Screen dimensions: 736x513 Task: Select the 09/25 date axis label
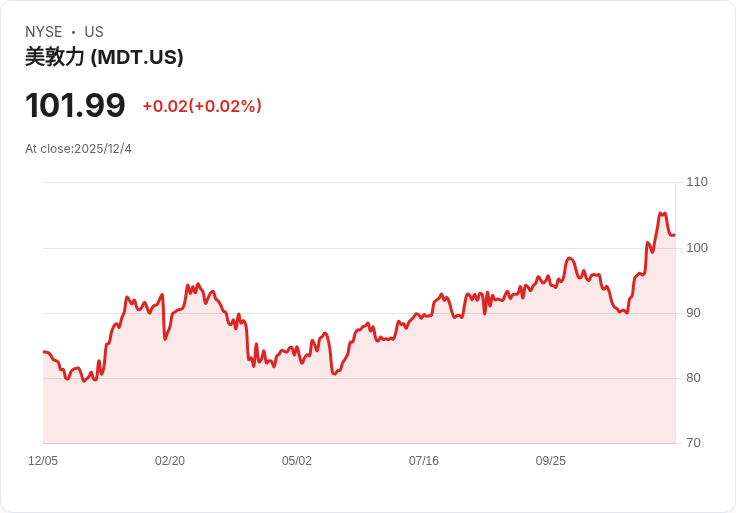click(551, 461)
